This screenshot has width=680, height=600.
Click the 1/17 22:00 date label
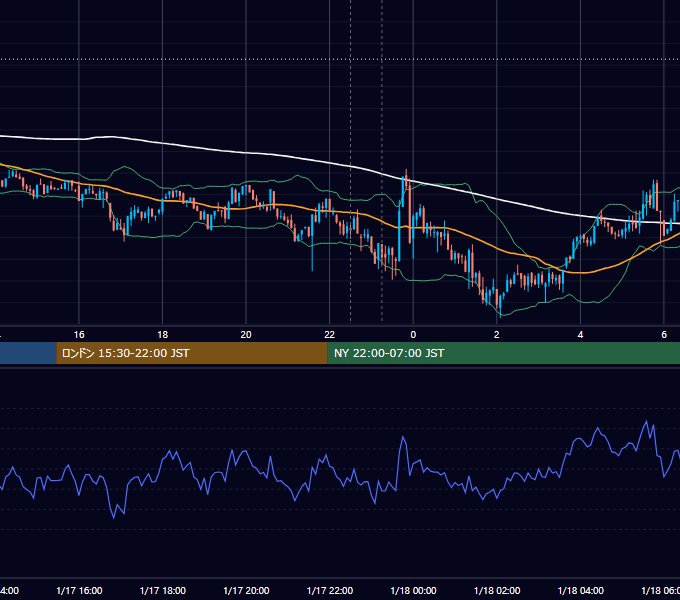(x=330, y=590)
